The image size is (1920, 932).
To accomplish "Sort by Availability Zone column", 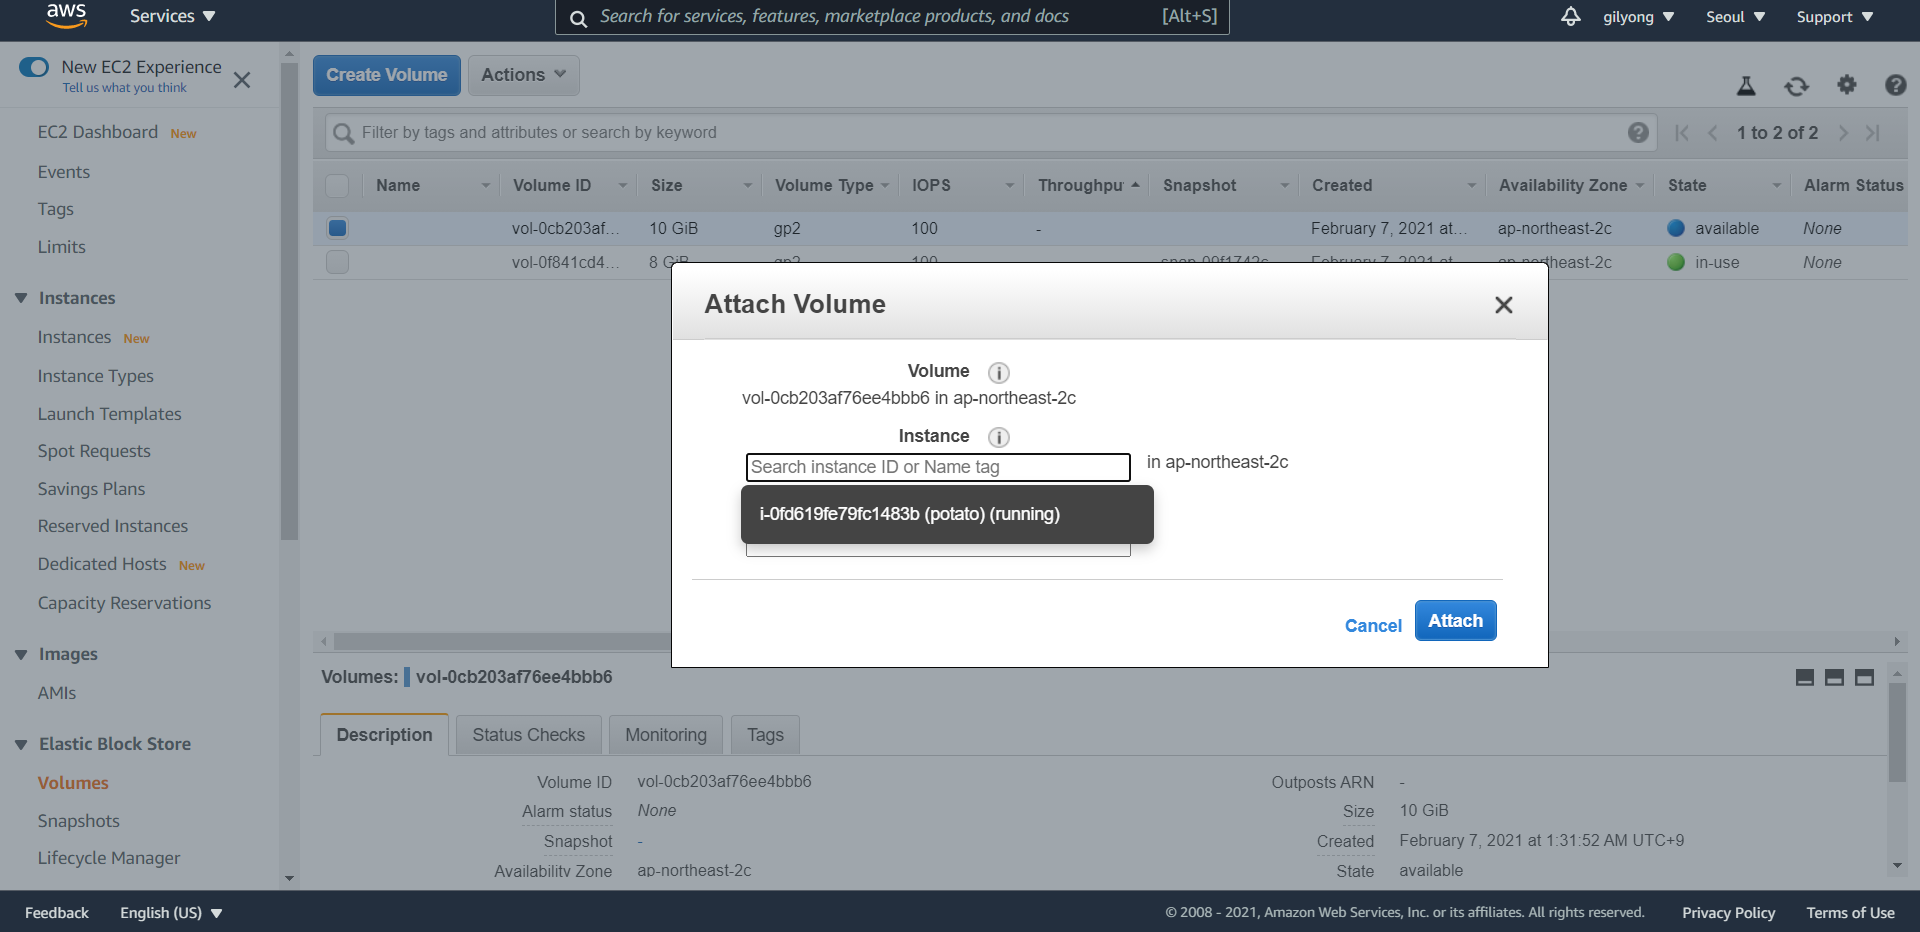I will coord(1562,185).
